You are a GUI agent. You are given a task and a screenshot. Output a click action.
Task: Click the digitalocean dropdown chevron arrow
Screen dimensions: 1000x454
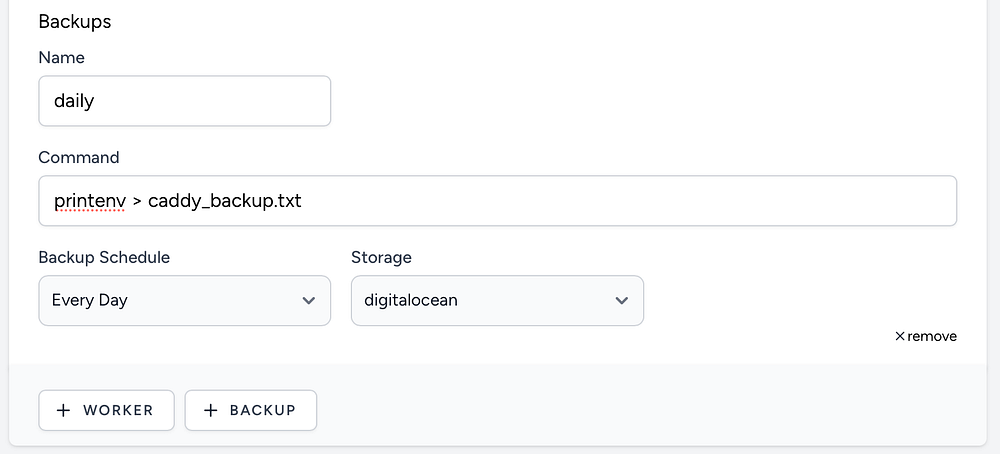coord(622,301)
